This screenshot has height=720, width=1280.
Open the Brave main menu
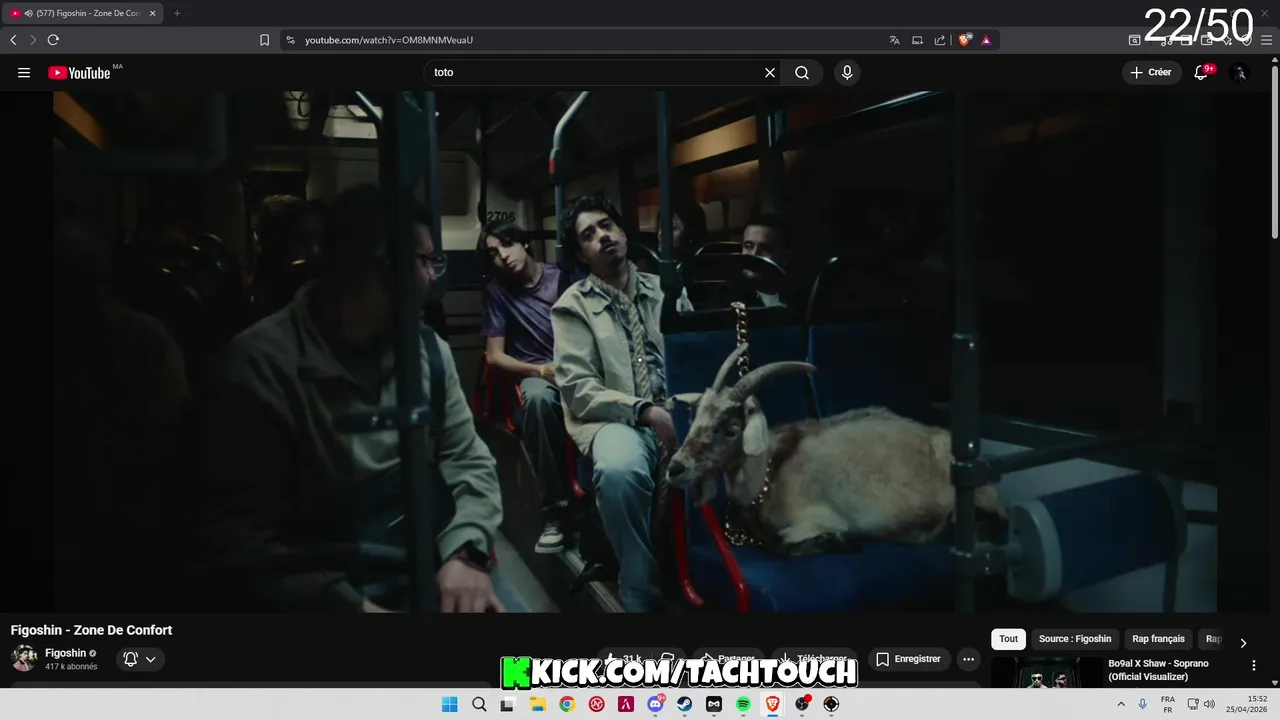1267,40
